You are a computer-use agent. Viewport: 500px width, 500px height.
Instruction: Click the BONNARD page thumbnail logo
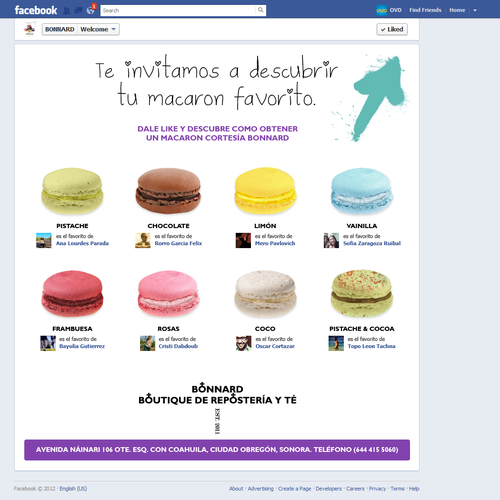pos(30,29)
